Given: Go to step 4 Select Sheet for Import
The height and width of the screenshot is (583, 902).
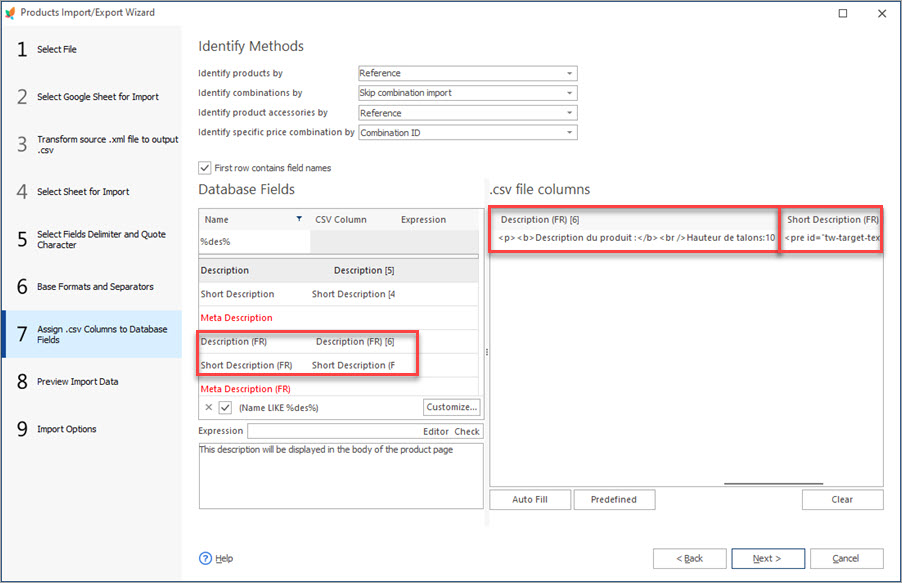Looking at the screenshot, I should tap(92, 192).
